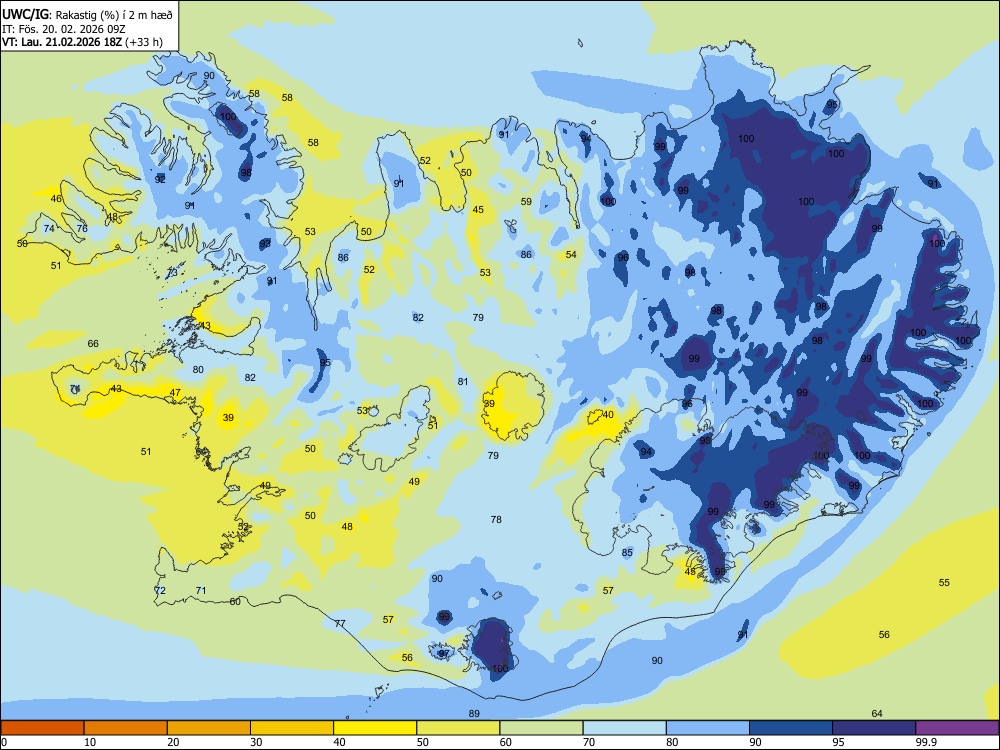Select the 40–50% bright yellow legend swatch
The image size is (1000, 750).
375,728
